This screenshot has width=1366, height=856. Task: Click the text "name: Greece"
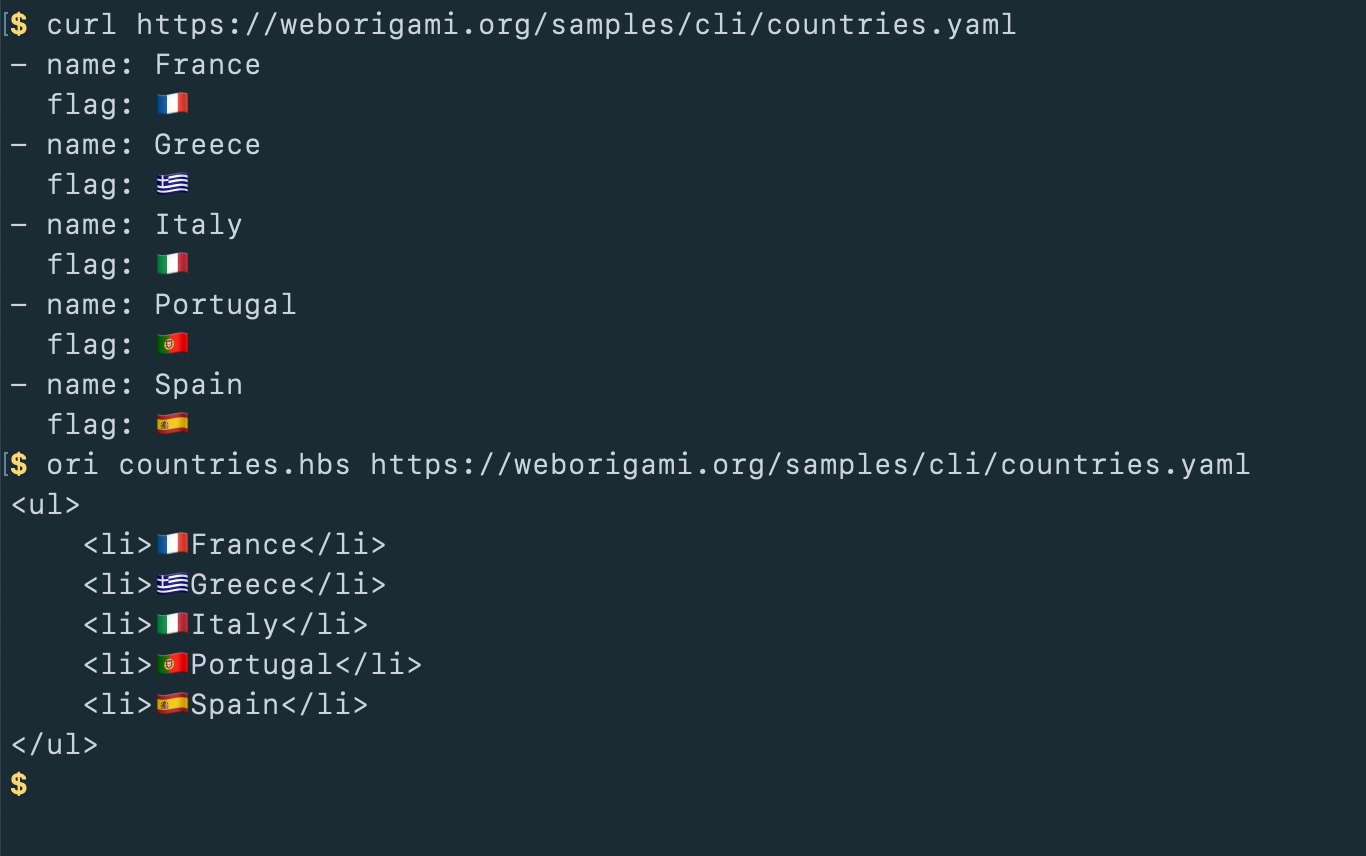pos(153,145)
